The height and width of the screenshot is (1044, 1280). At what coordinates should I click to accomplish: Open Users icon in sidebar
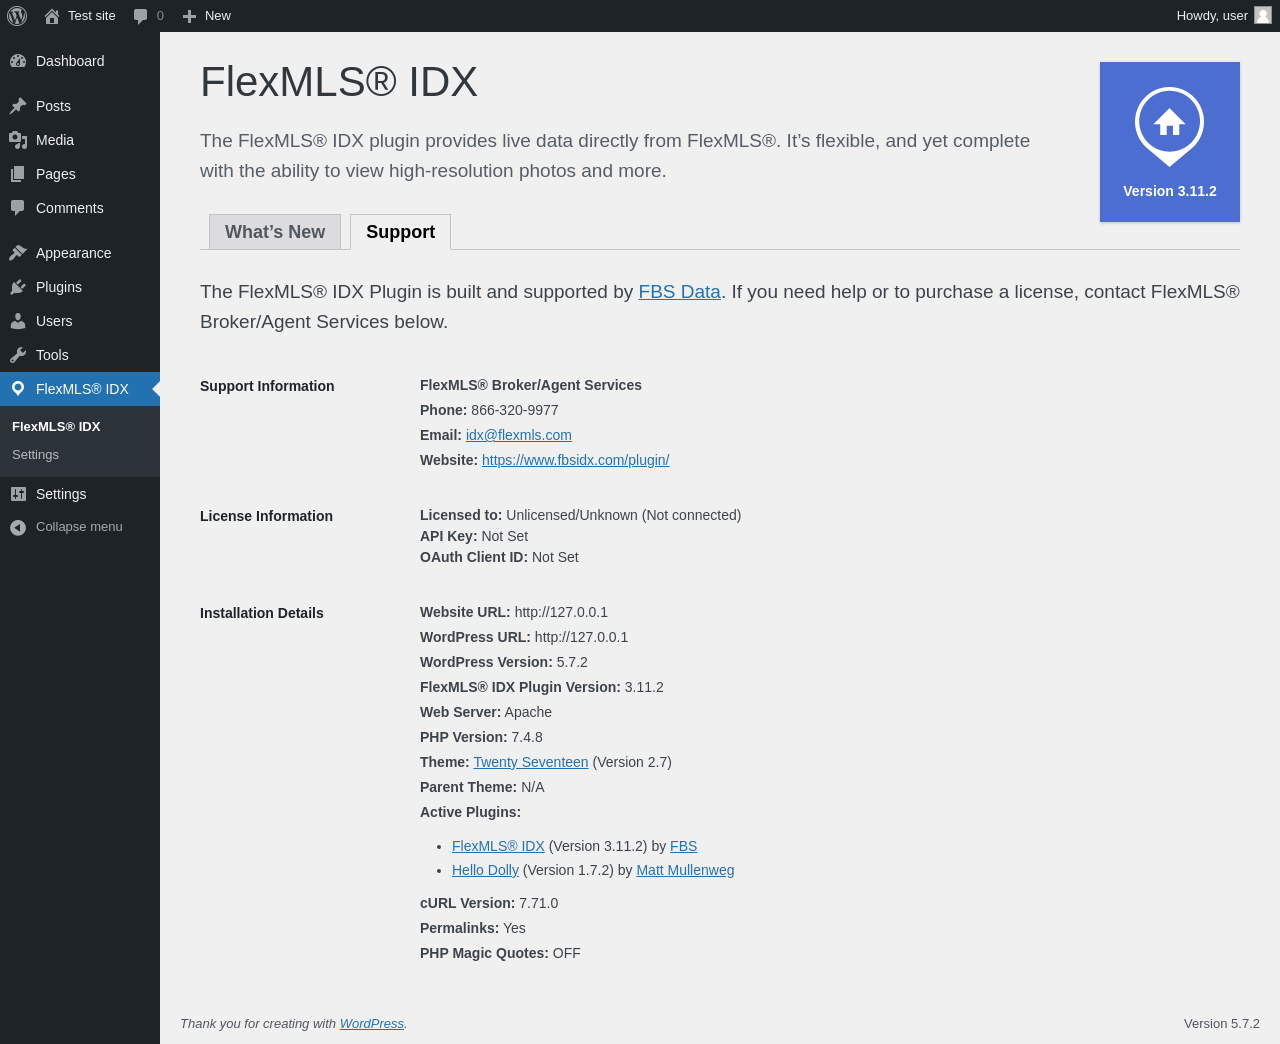[x=18, y=321]
